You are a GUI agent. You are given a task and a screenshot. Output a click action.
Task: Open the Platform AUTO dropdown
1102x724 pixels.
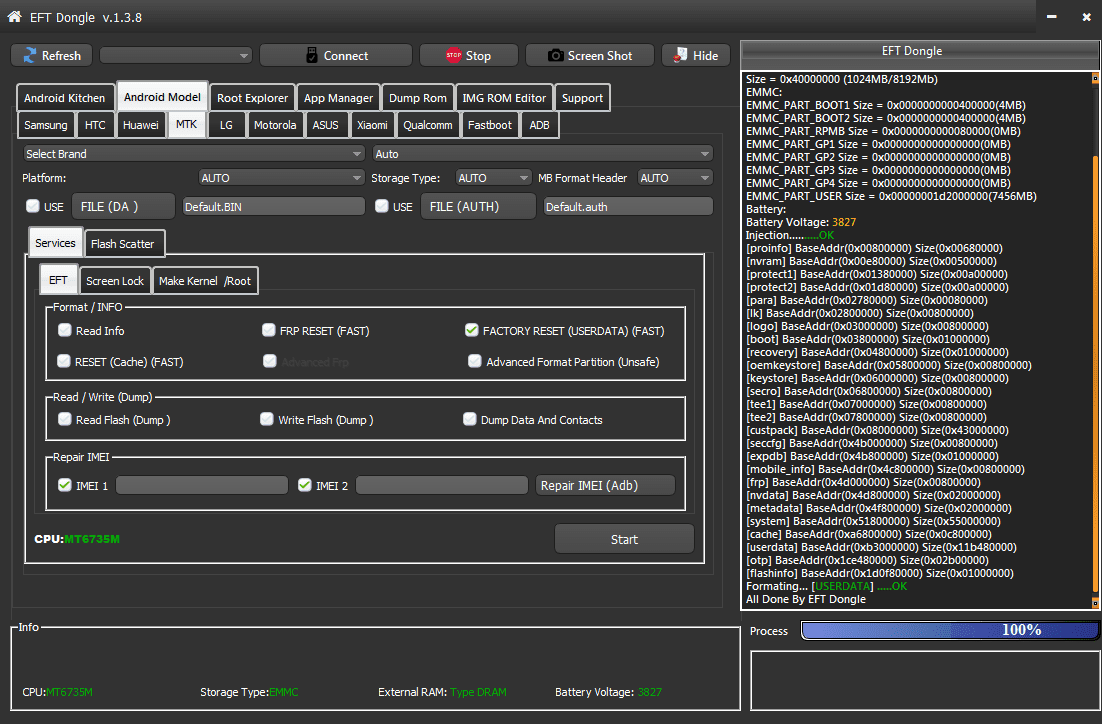(281, 178)
